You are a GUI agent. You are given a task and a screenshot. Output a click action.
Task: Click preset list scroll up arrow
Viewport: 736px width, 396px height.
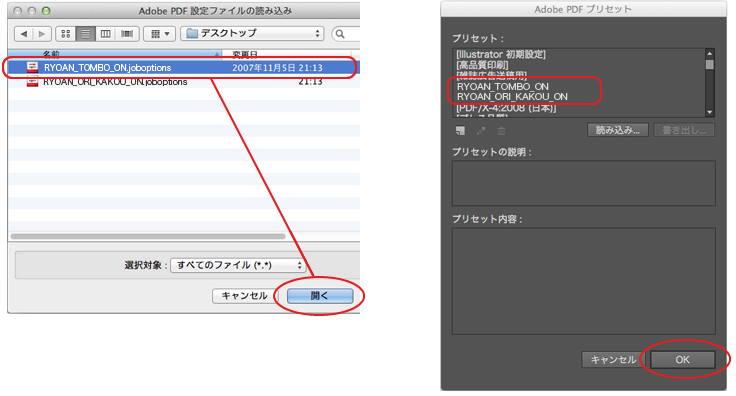click(710, 53)
